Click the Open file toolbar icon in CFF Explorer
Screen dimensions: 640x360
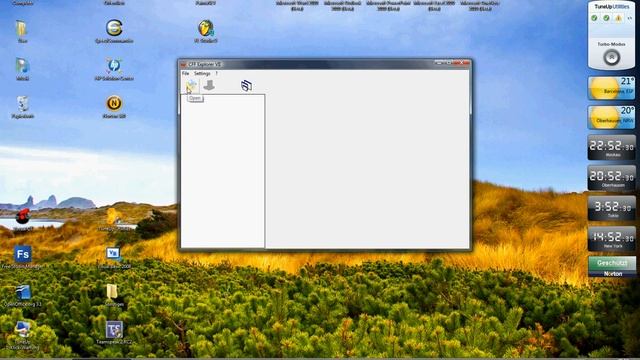(x=191, y=86)
